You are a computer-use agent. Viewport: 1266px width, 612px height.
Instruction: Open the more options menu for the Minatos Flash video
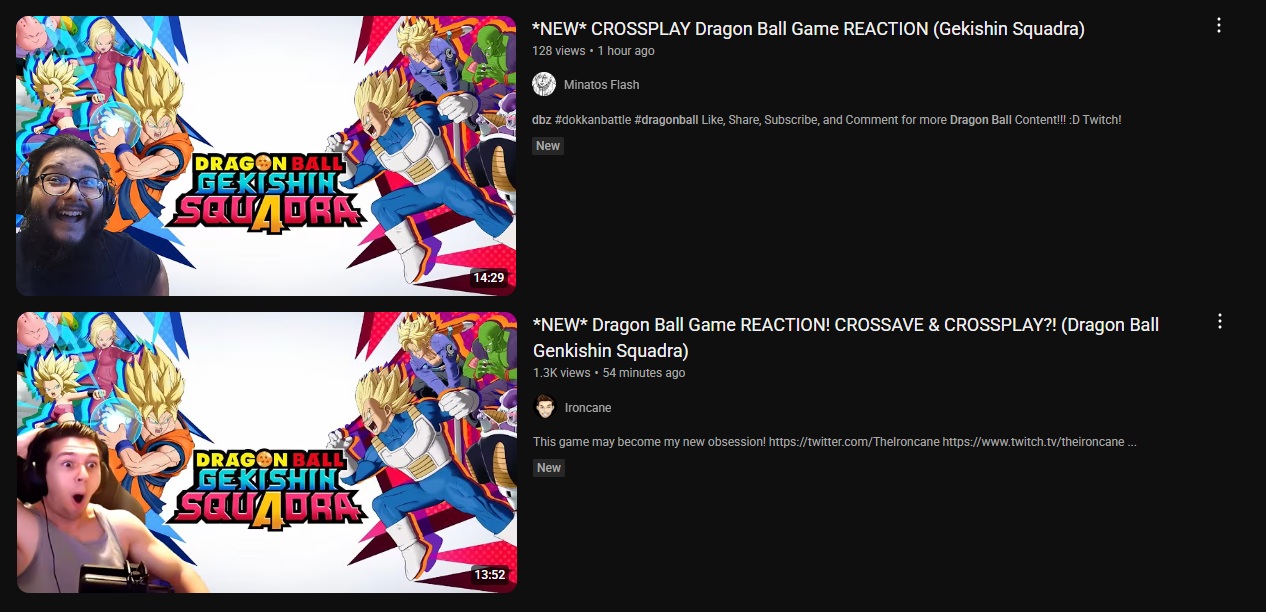click(1218, 26)
